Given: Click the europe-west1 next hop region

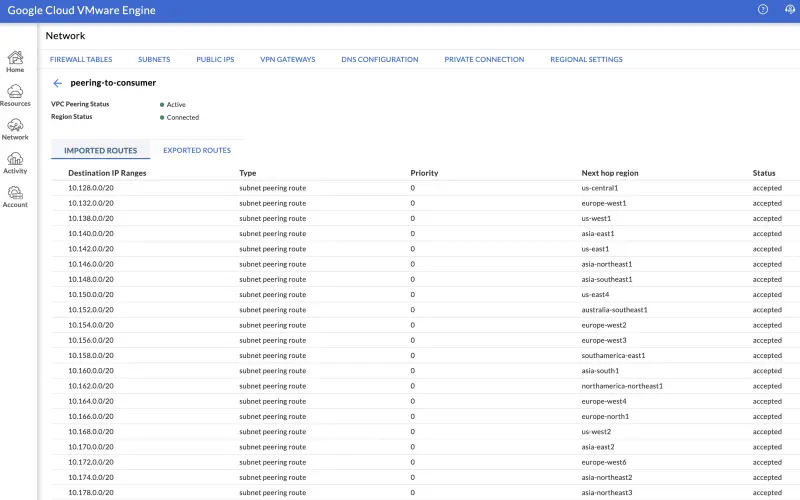Looking at the screenshot, I should (x=604, y=203).
